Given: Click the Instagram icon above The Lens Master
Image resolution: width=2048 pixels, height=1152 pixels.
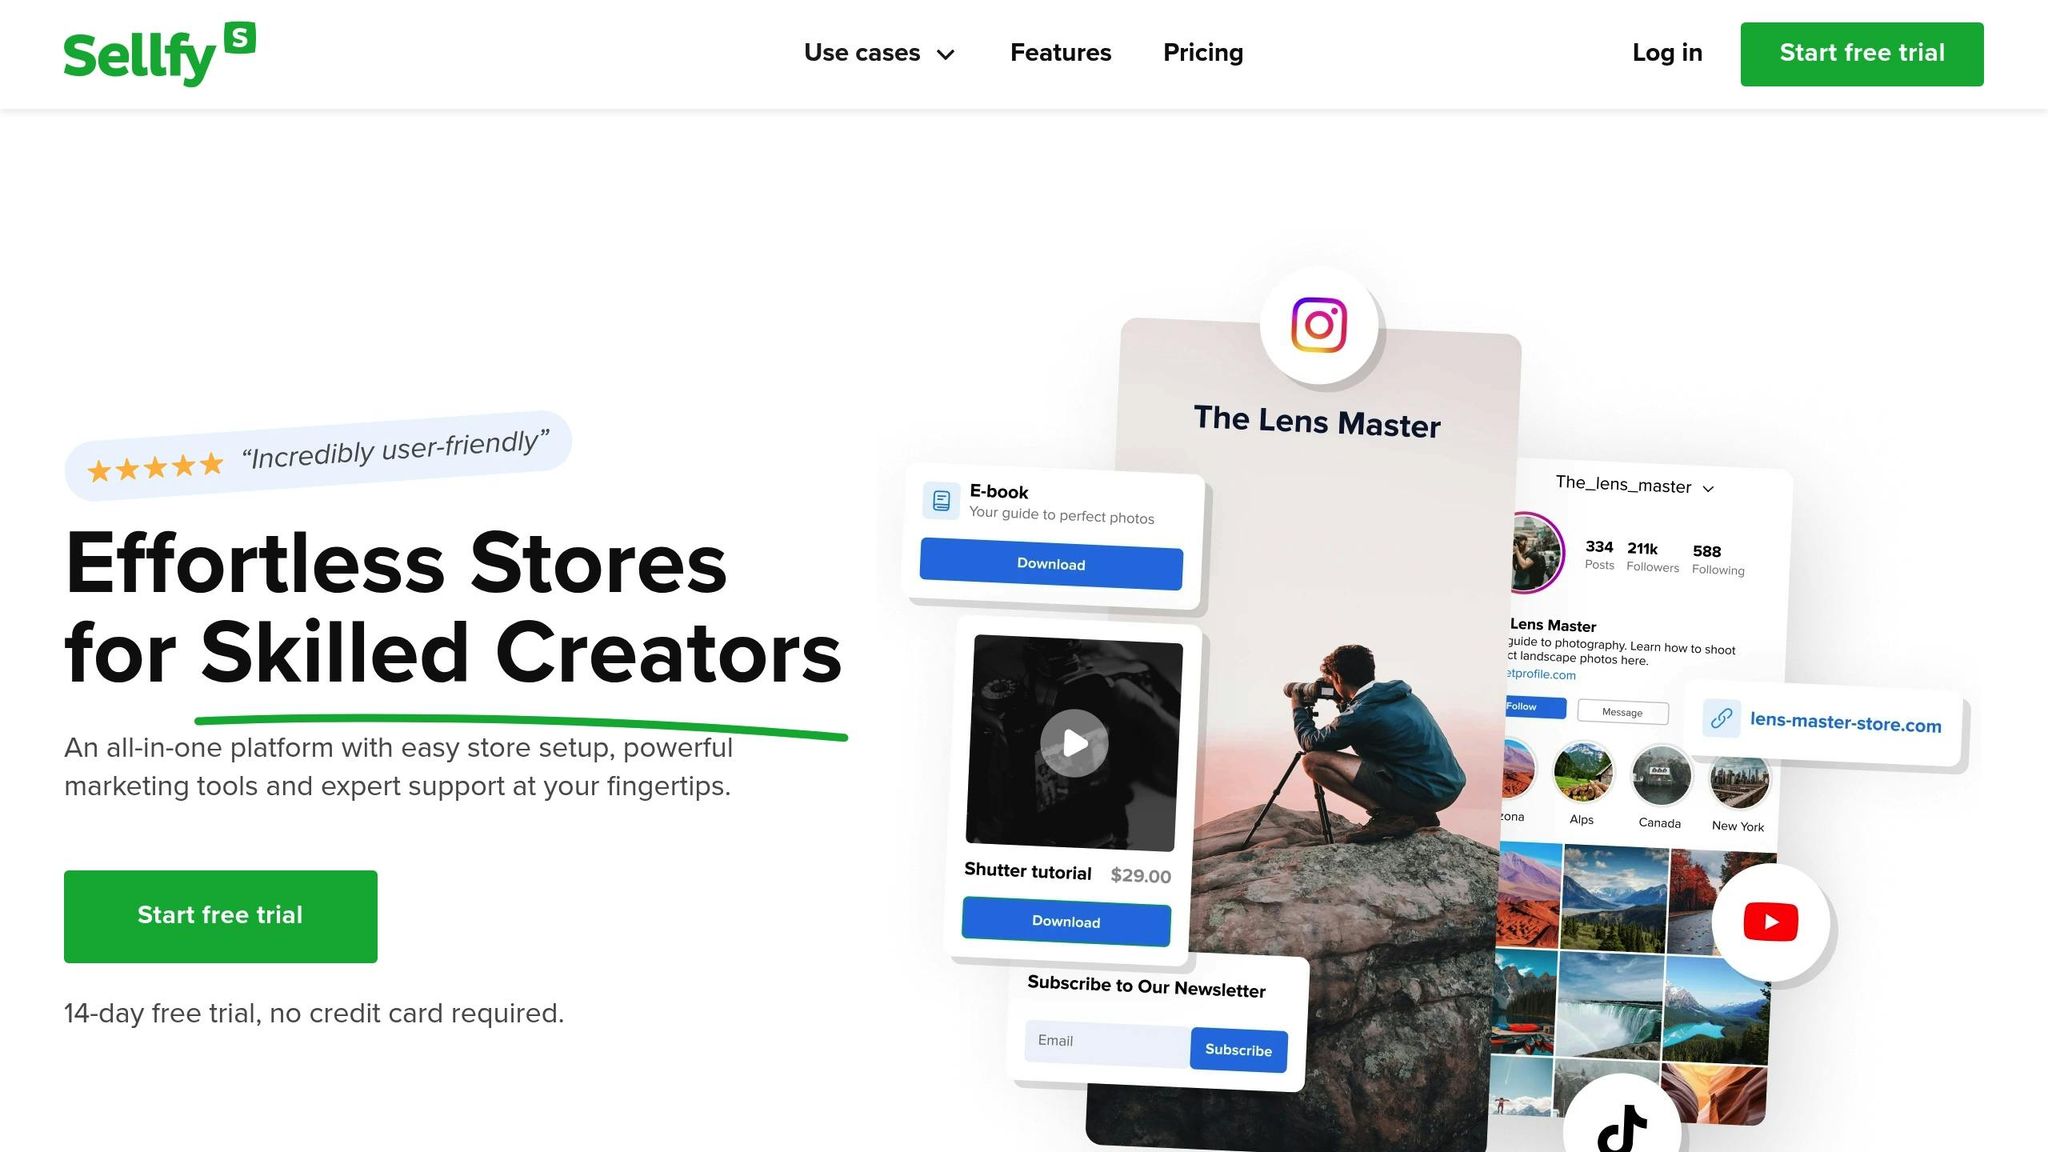Looking at the screenshot, I should [1319, 325].
